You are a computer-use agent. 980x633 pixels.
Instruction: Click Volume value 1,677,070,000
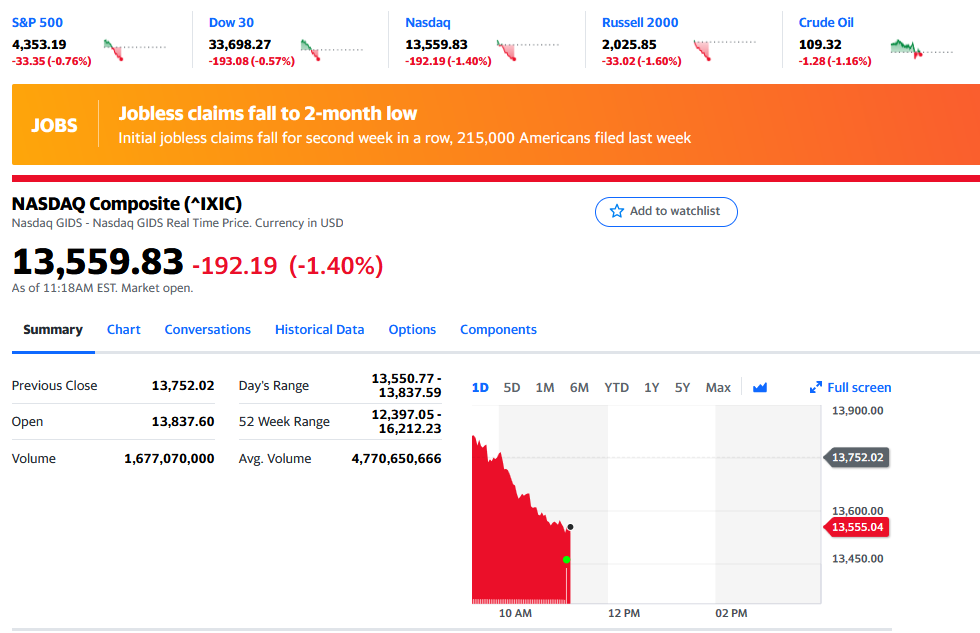coord(169,459)
